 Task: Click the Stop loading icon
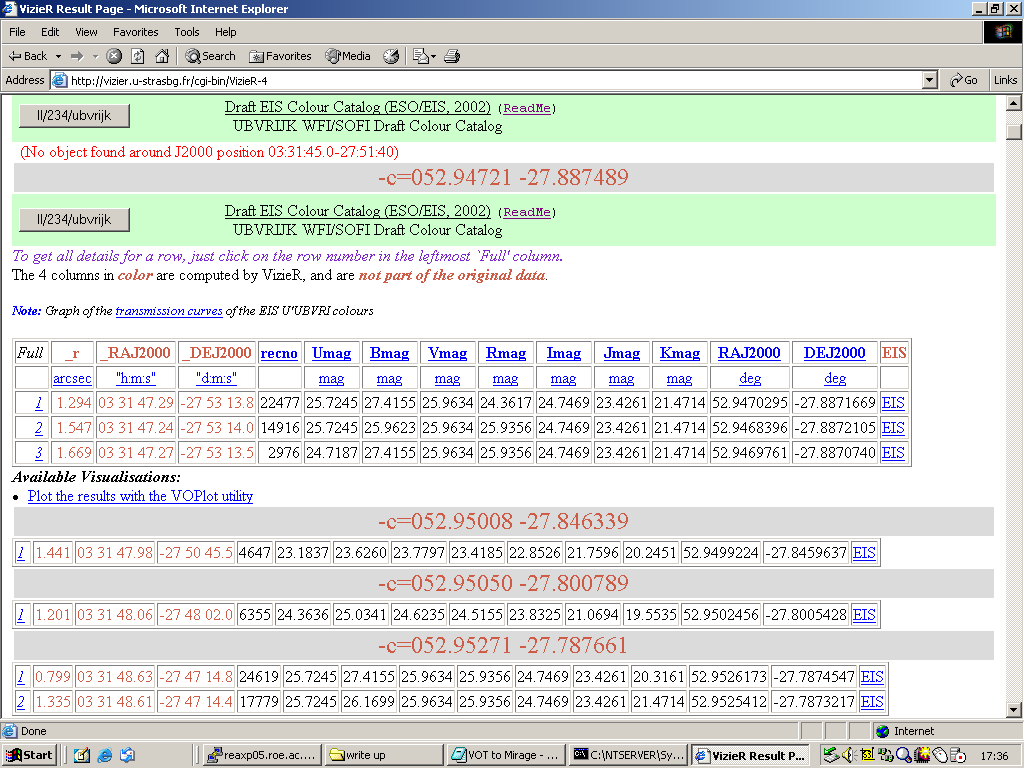[114, 56]
